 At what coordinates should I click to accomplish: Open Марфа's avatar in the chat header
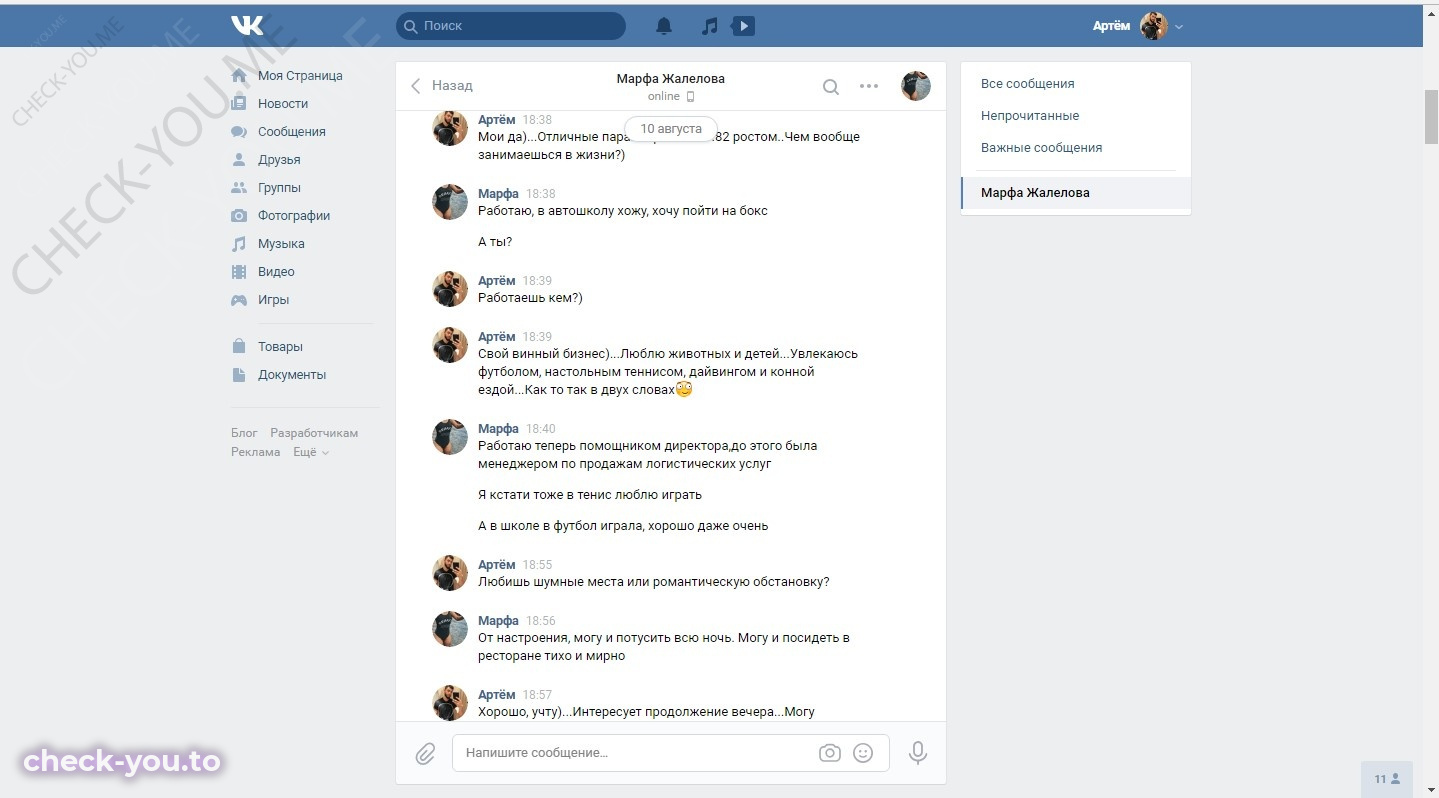pyautogui.click(x=916, y=86)
